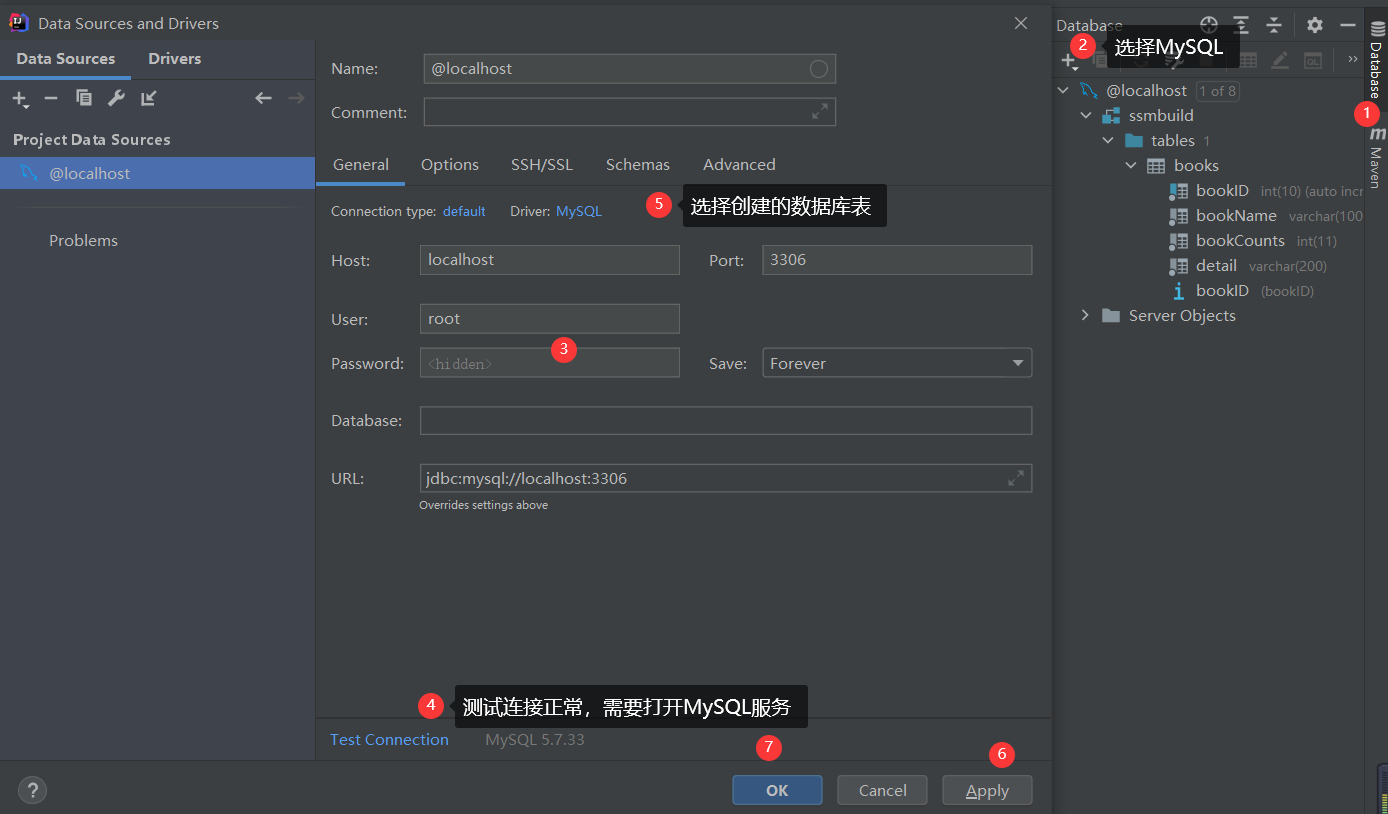This screenshot has height=814, width=1388.
Task: Show more Database toolbar actions
Action: point(1353,59)
